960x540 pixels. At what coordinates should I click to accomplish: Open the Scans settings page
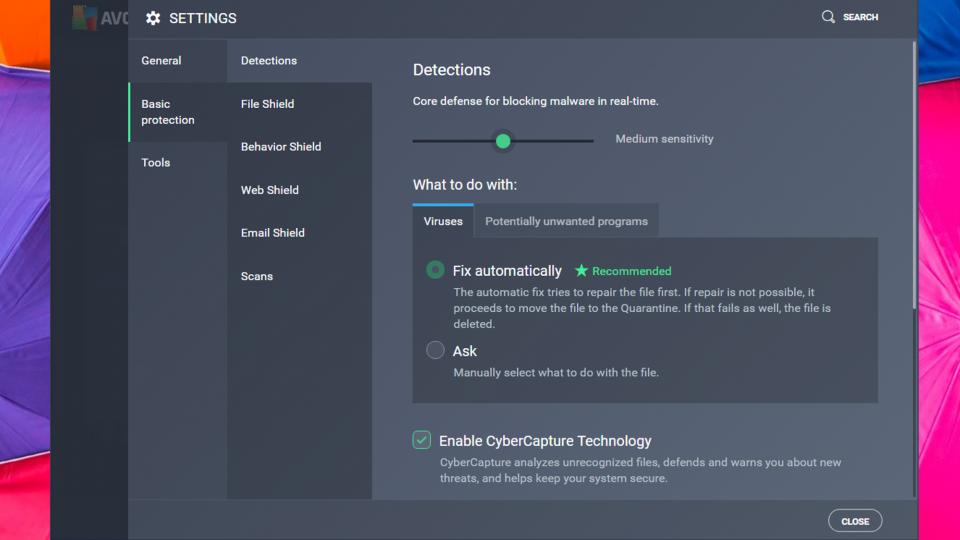[257, 276]
